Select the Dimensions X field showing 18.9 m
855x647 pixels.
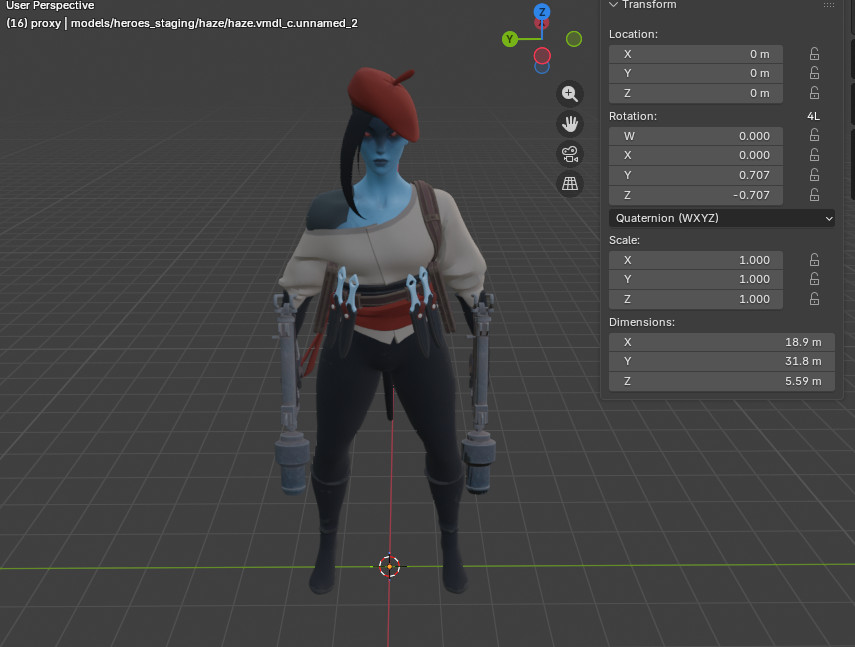coord(721,342)
